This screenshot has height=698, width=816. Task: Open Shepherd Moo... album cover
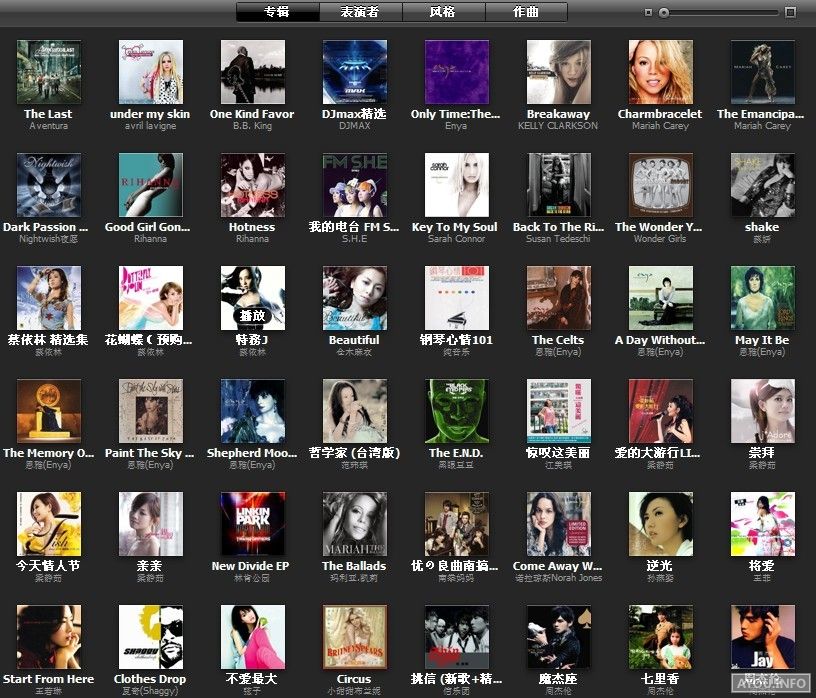253,411
